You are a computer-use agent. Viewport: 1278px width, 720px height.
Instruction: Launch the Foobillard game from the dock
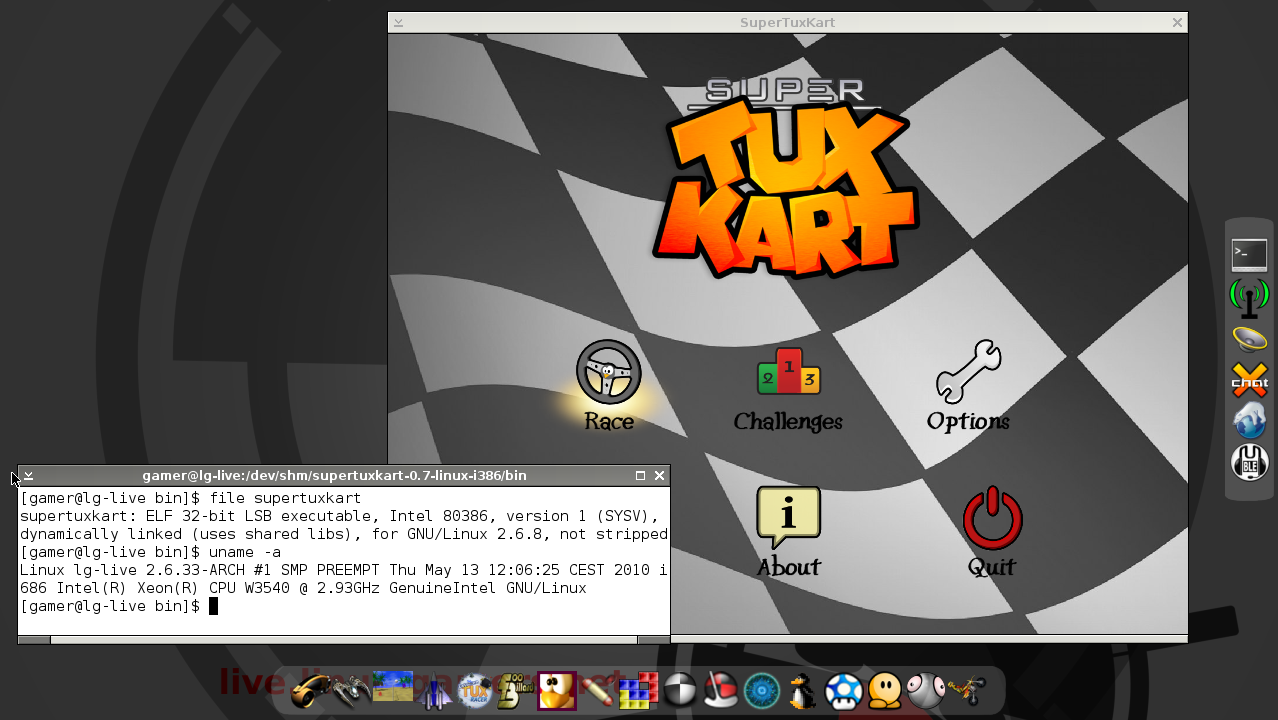tap(515, 690)
